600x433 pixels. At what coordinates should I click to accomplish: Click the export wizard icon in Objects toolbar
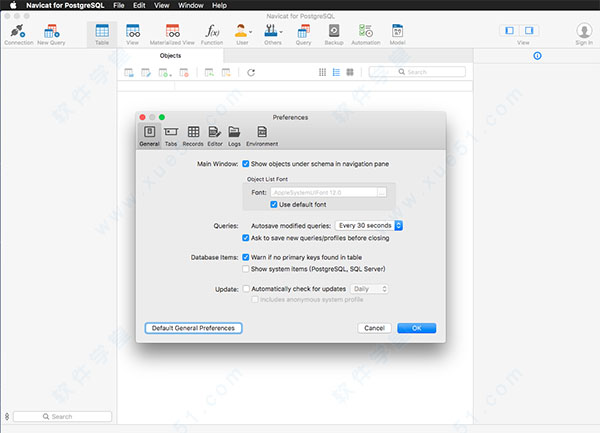226,73
